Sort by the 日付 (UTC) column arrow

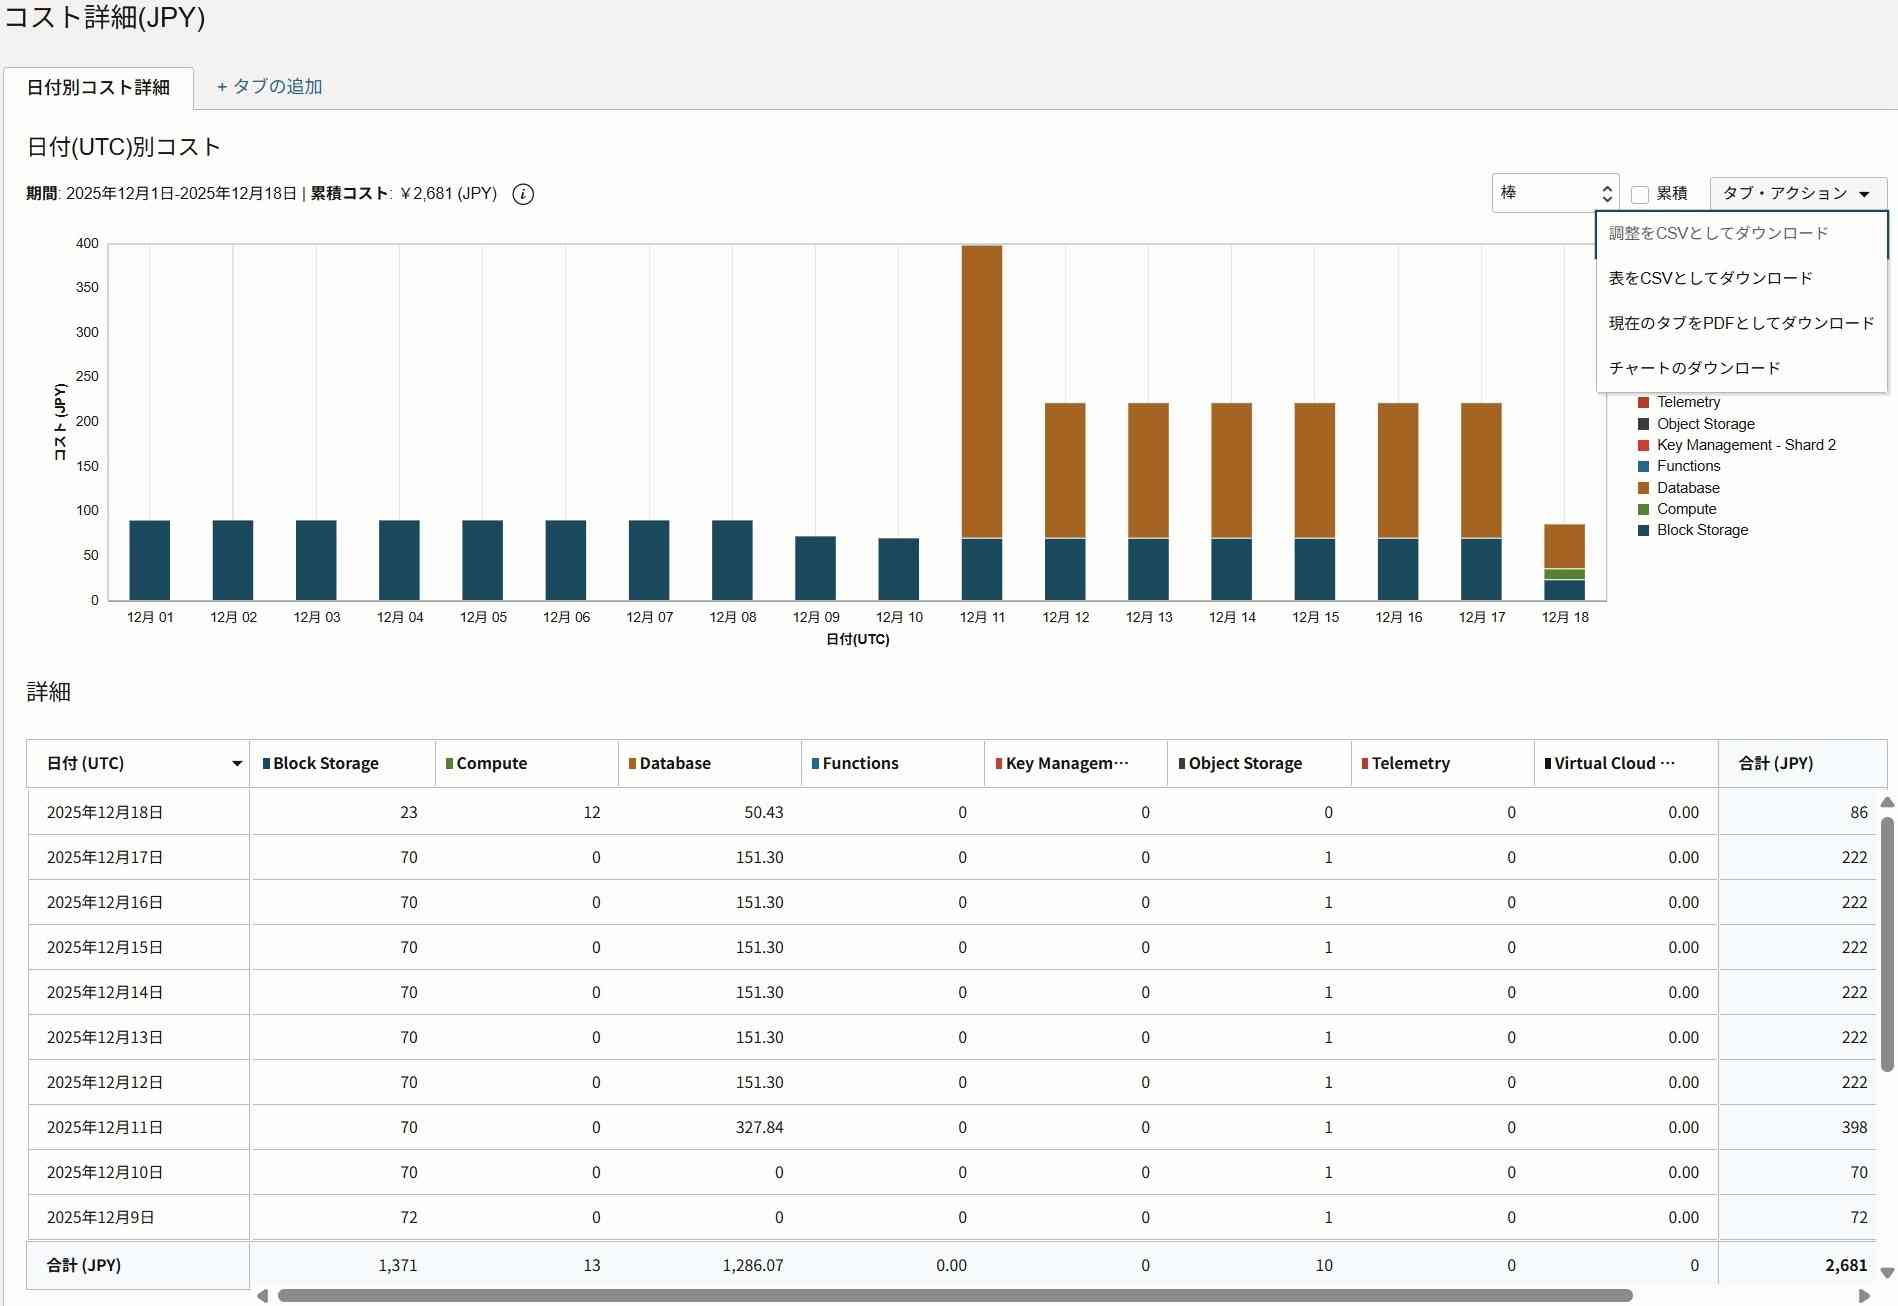pos(237,764)
